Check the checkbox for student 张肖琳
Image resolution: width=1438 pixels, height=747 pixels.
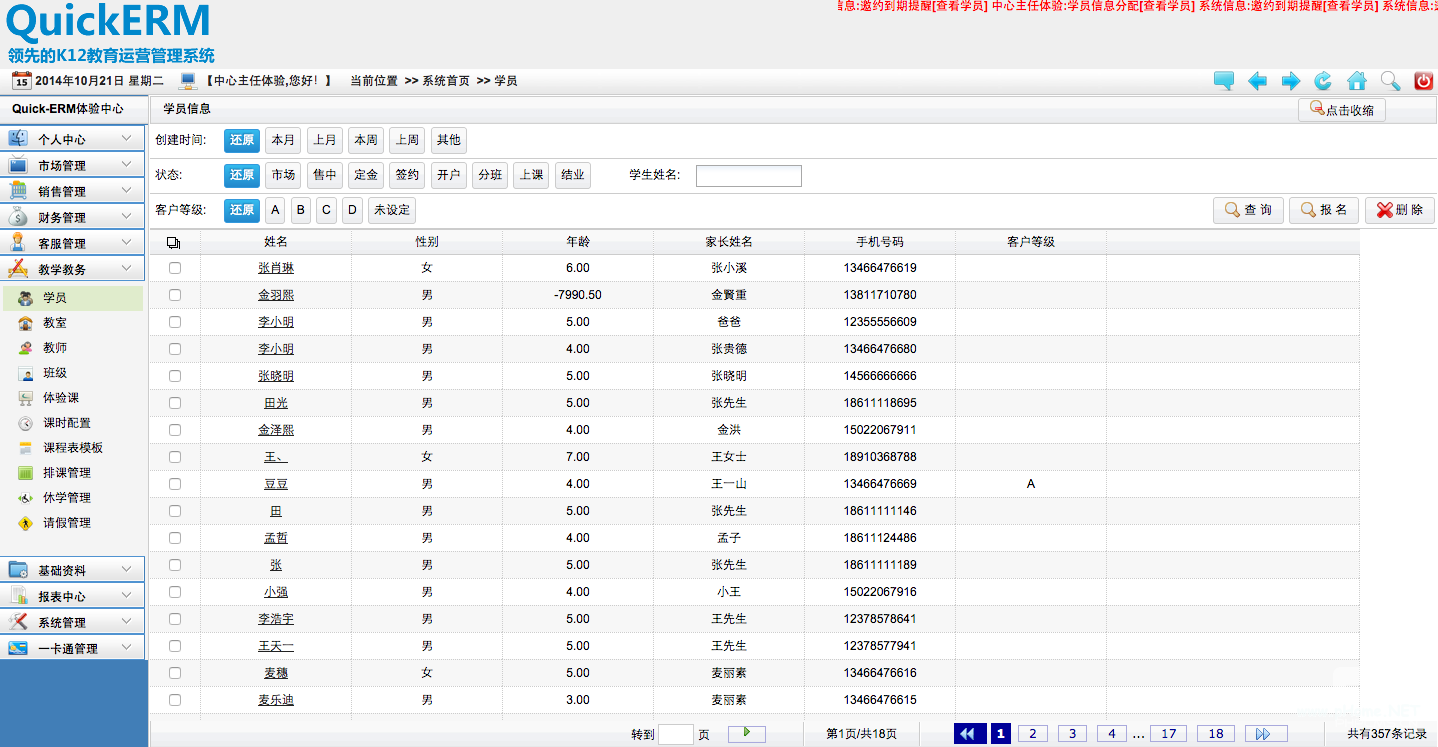175,267
